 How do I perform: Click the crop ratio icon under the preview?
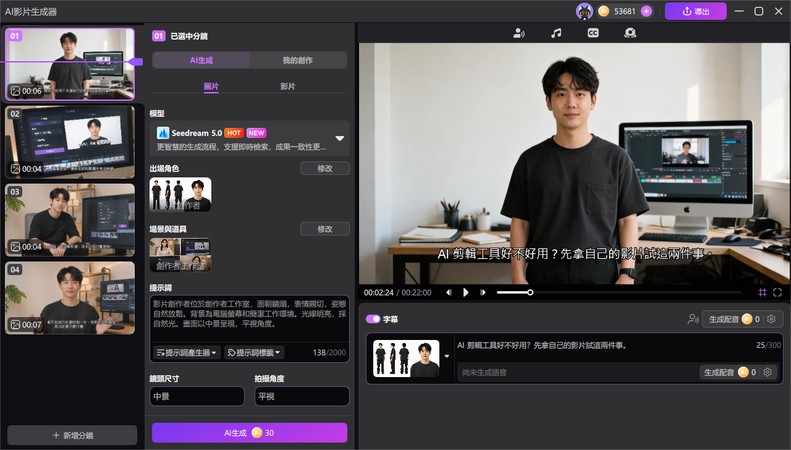click(x=762, y=292)
